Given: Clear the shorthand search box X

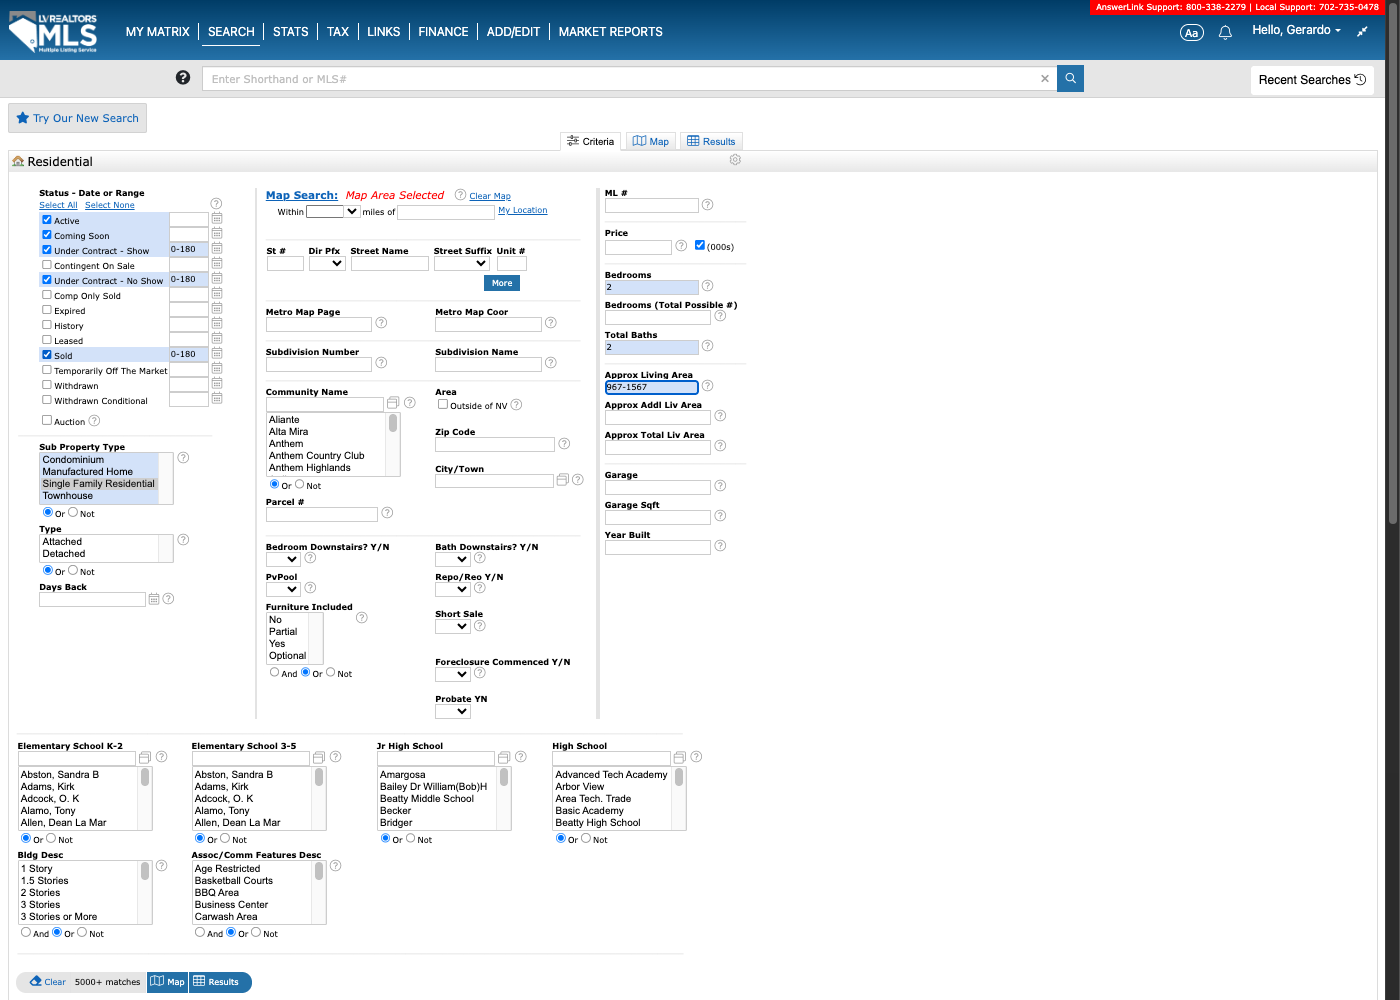Looking at the screenshot, I should pyautogui.click(x=1045, y=78).
